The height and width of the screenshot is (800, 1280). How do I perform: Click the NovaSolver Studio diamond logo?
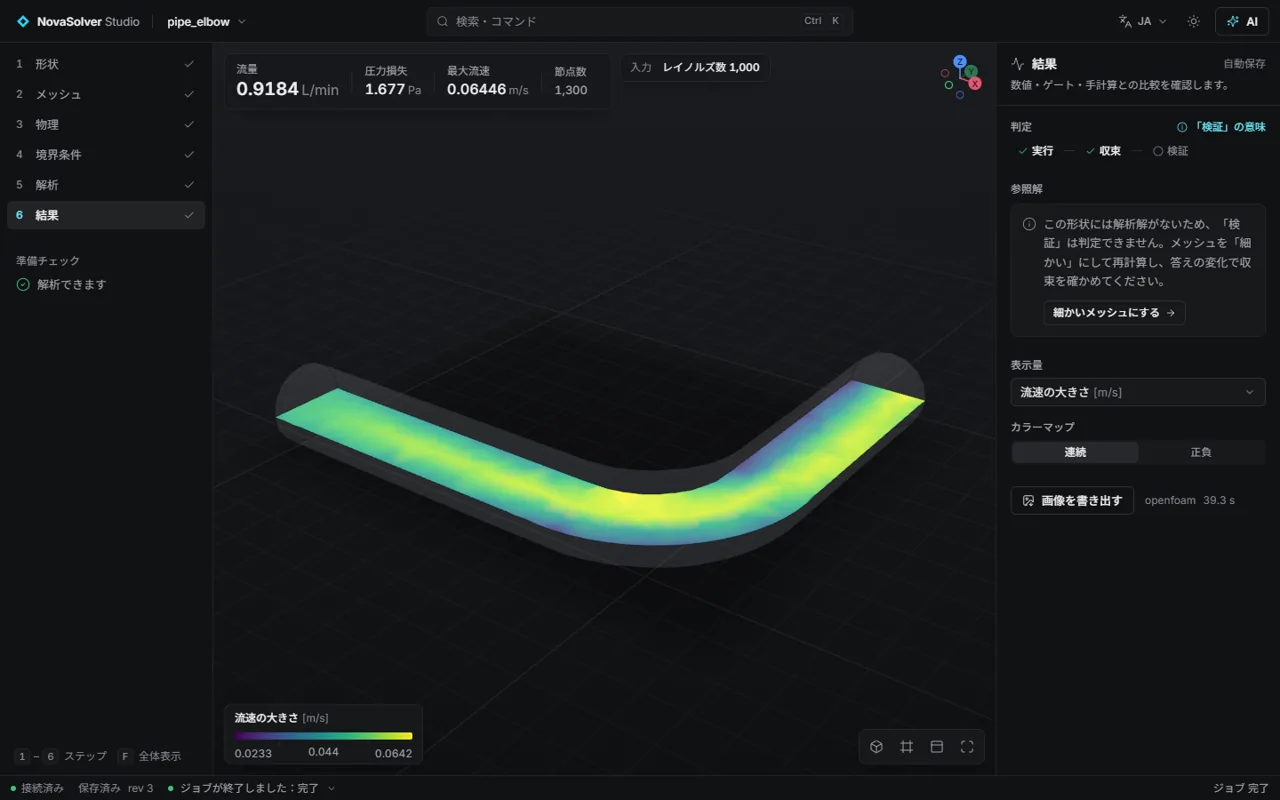point(23,21)
